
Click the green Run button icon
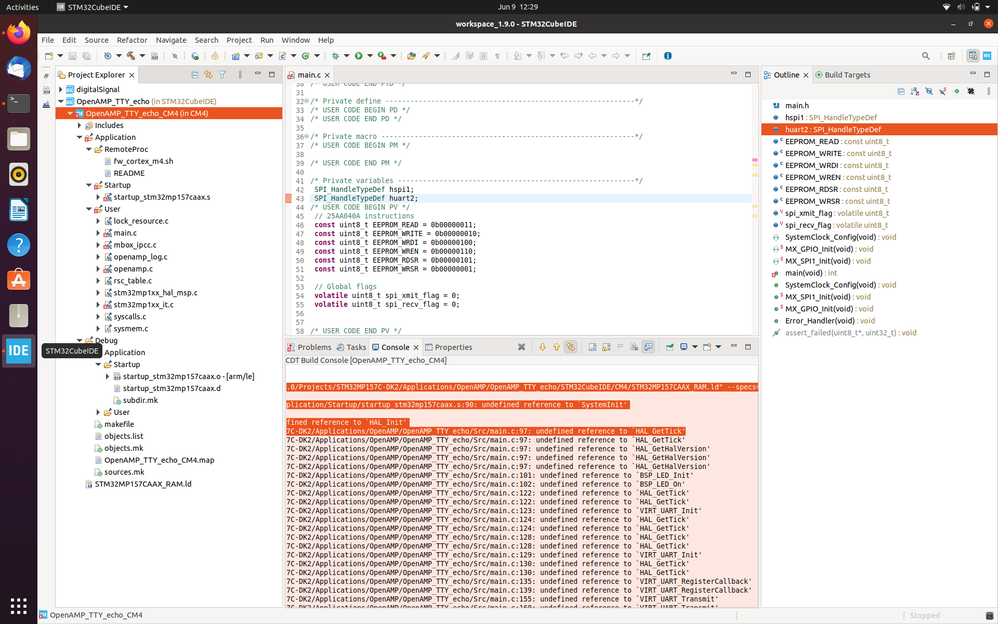[x=358, y=56]
